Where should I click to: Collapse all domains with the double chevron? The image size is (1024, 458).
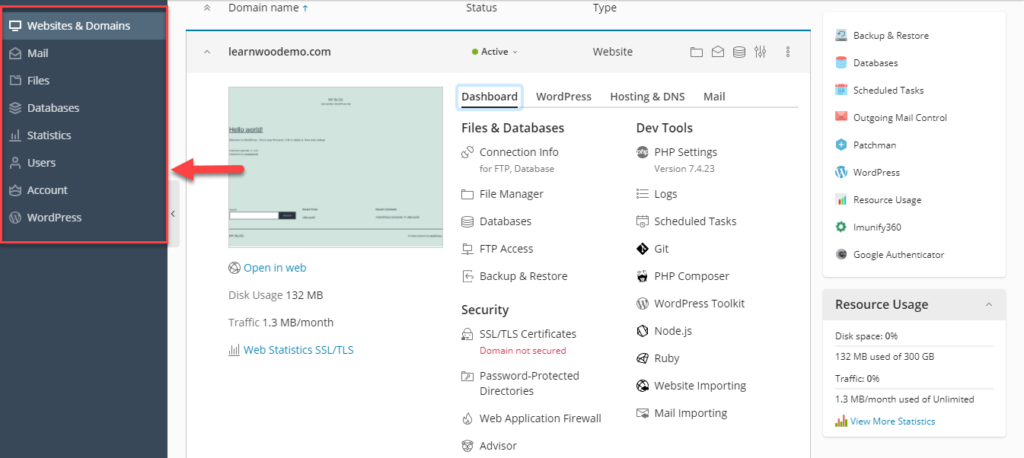[207, 8]
